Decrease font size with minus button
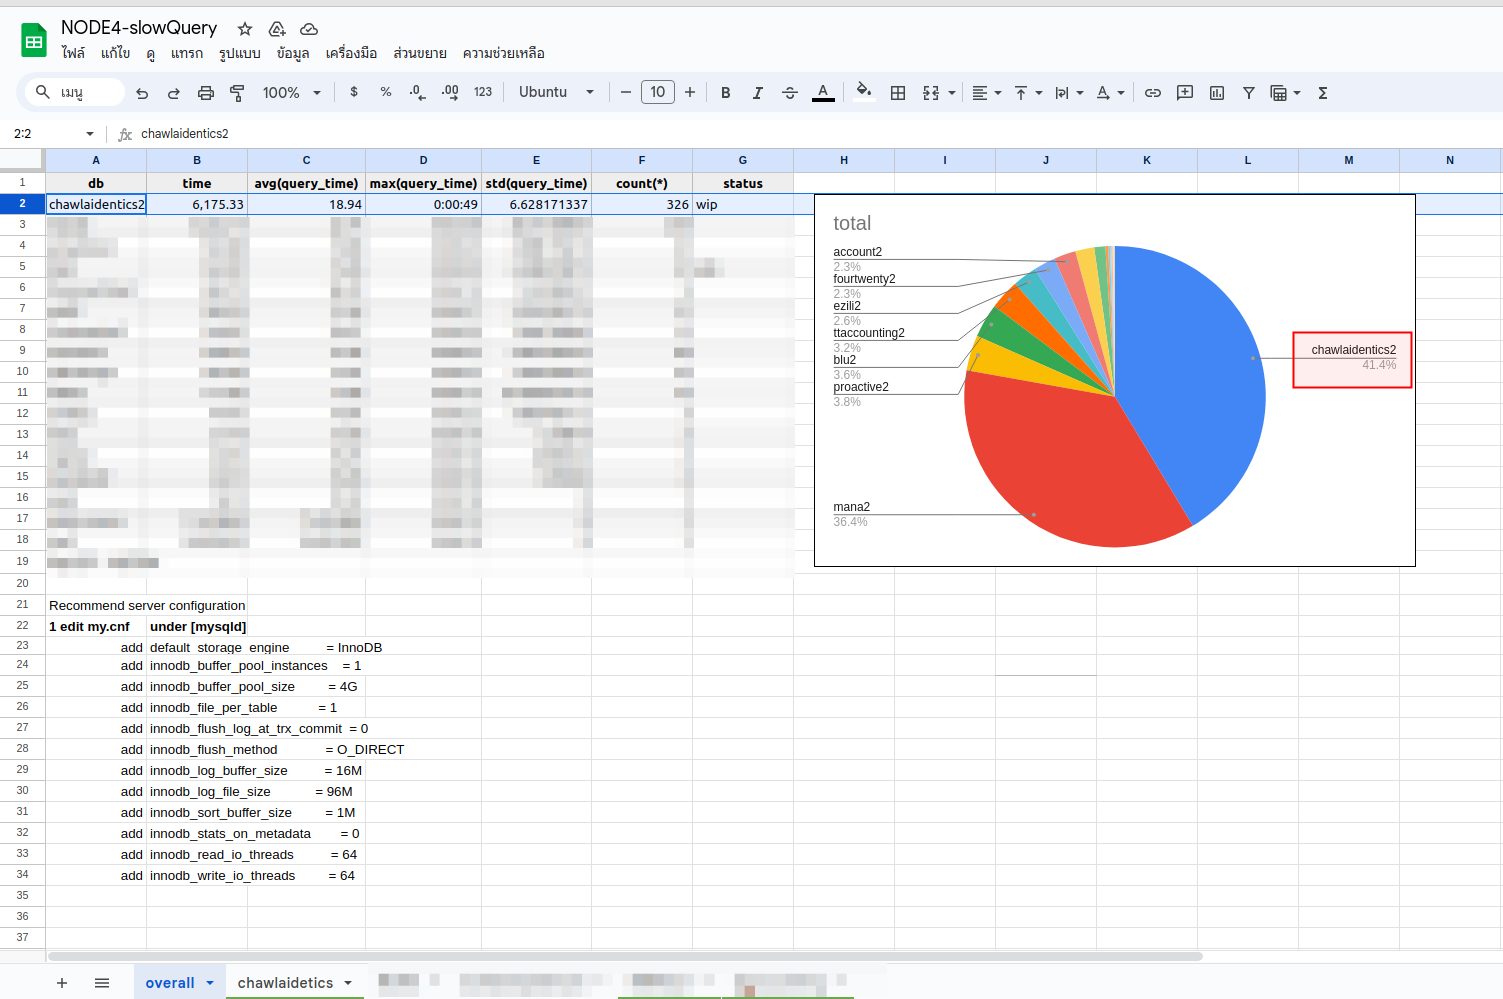1503x999 pixels. [626, 92]
